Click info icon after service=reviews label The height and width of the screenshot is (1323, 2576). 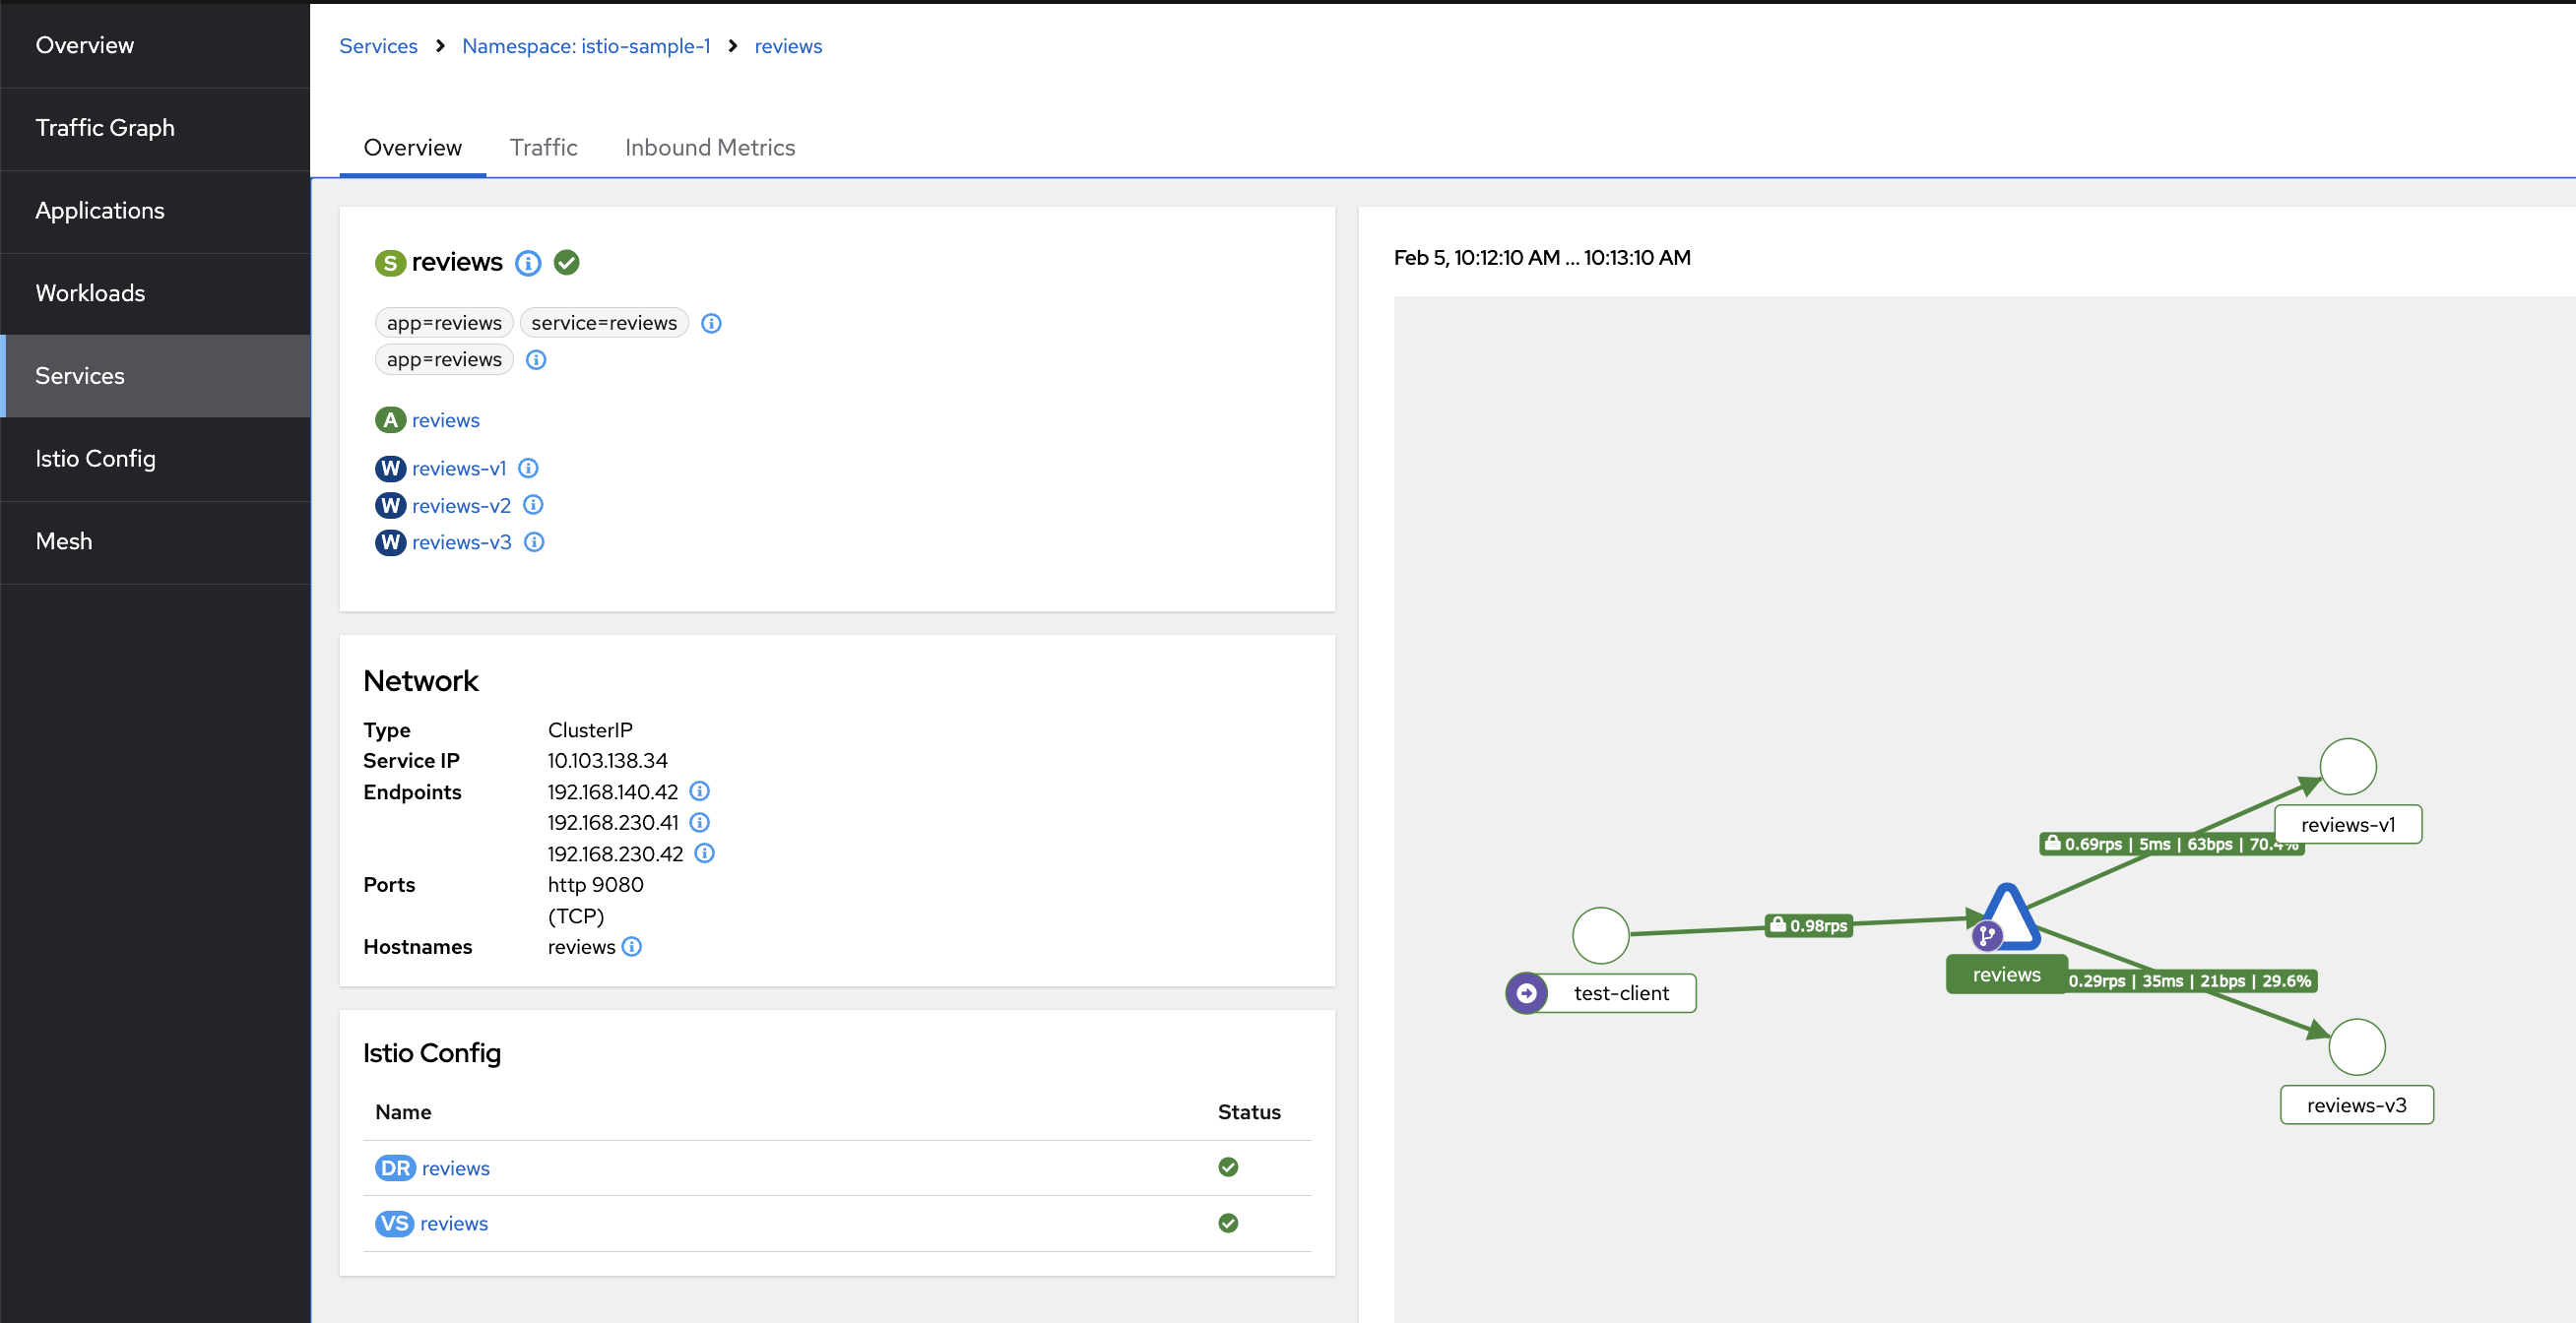pyautogui.click(x=711, y=323)
